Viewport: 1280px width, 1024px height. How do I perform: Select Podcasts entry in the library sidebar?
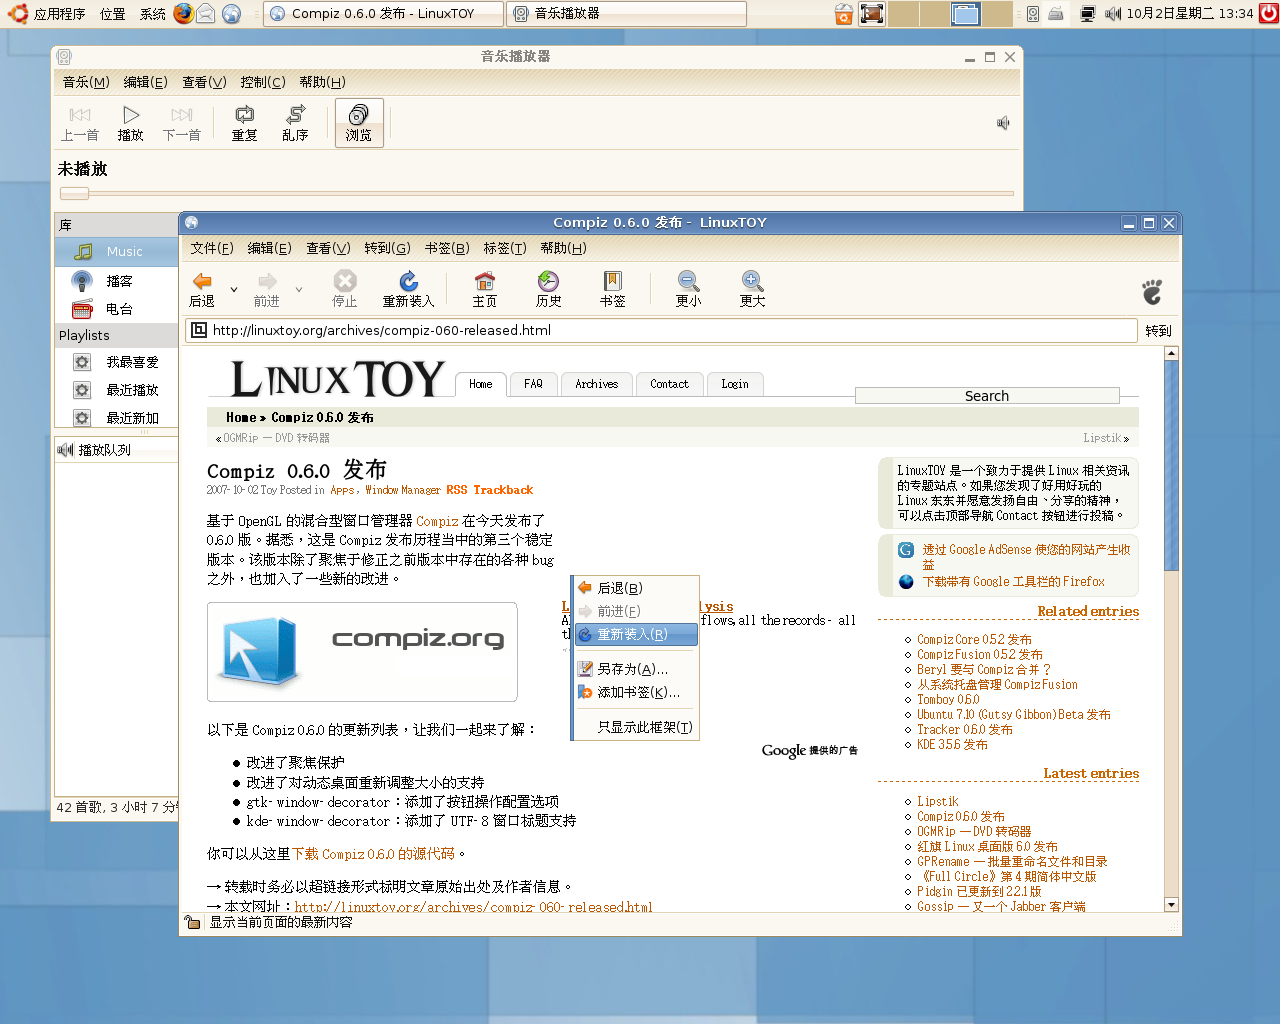coord(116,281)
